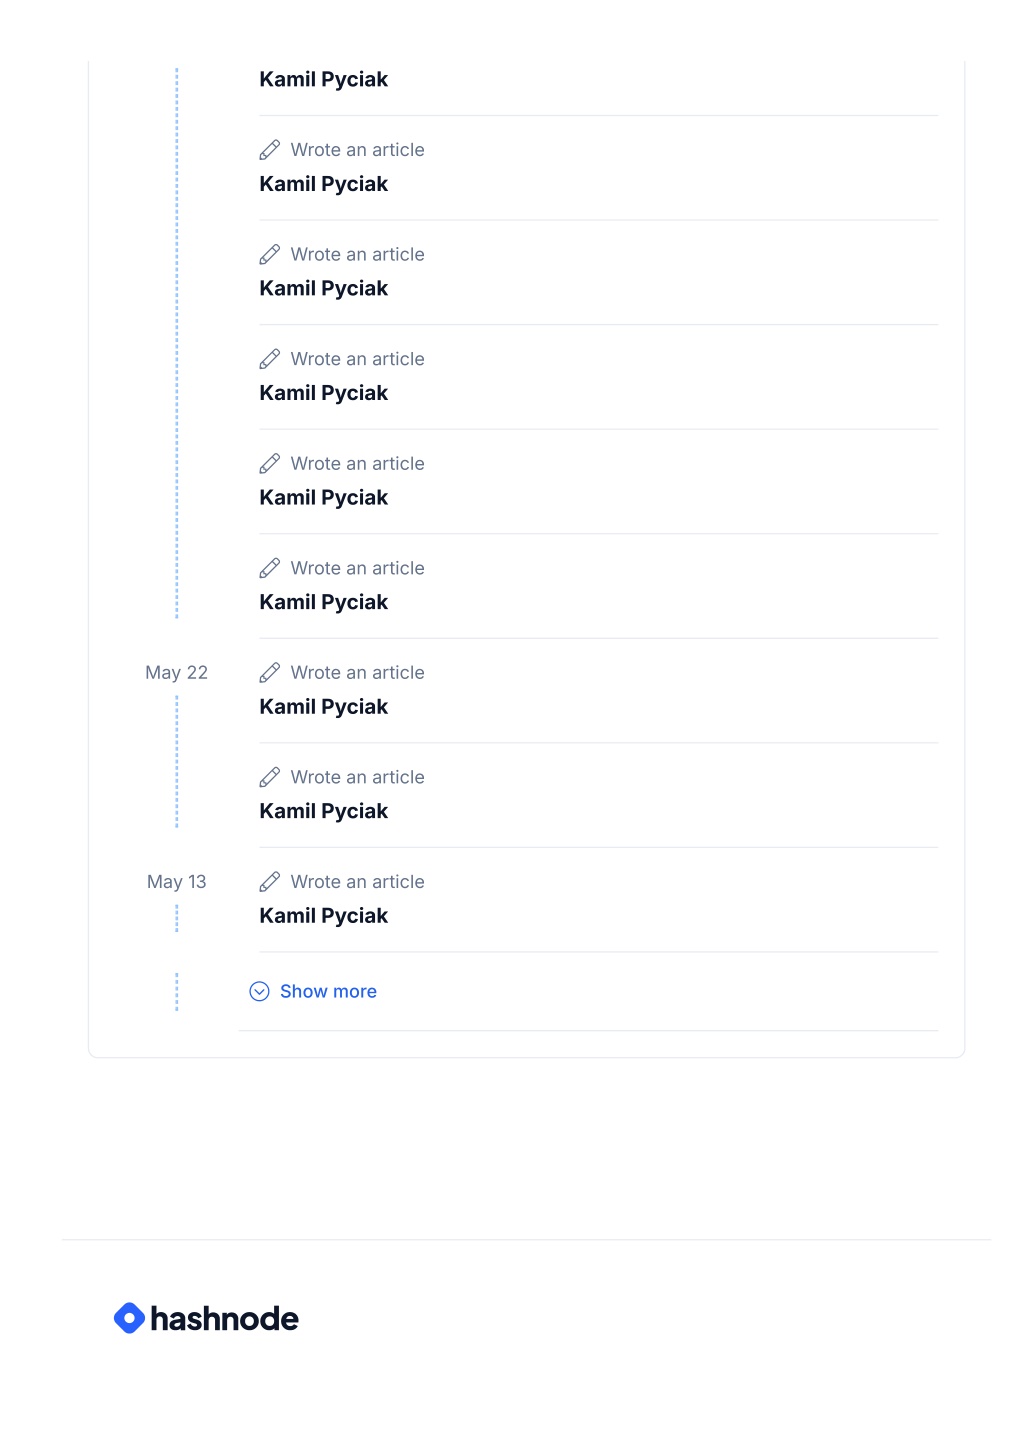Click the fourth pencil icon from the top
This screenshot has width=1024, height=1449.
tap(270, 464)
